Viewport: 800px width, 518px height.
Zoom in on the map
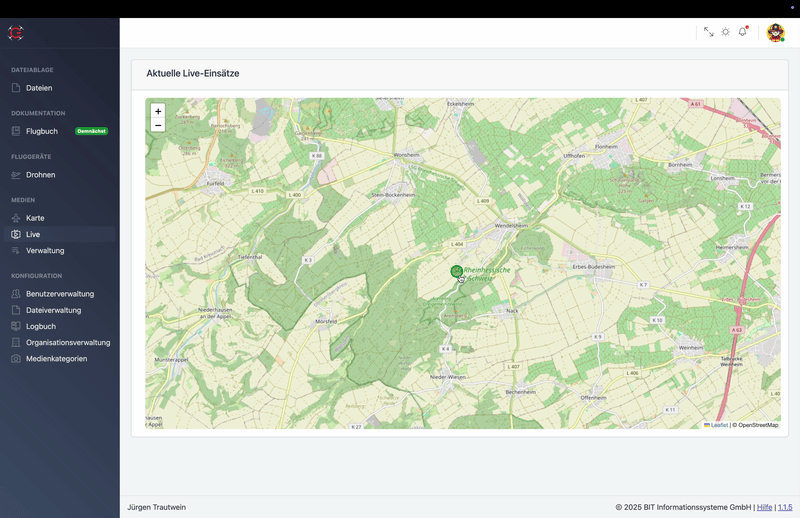click(158, 111)
